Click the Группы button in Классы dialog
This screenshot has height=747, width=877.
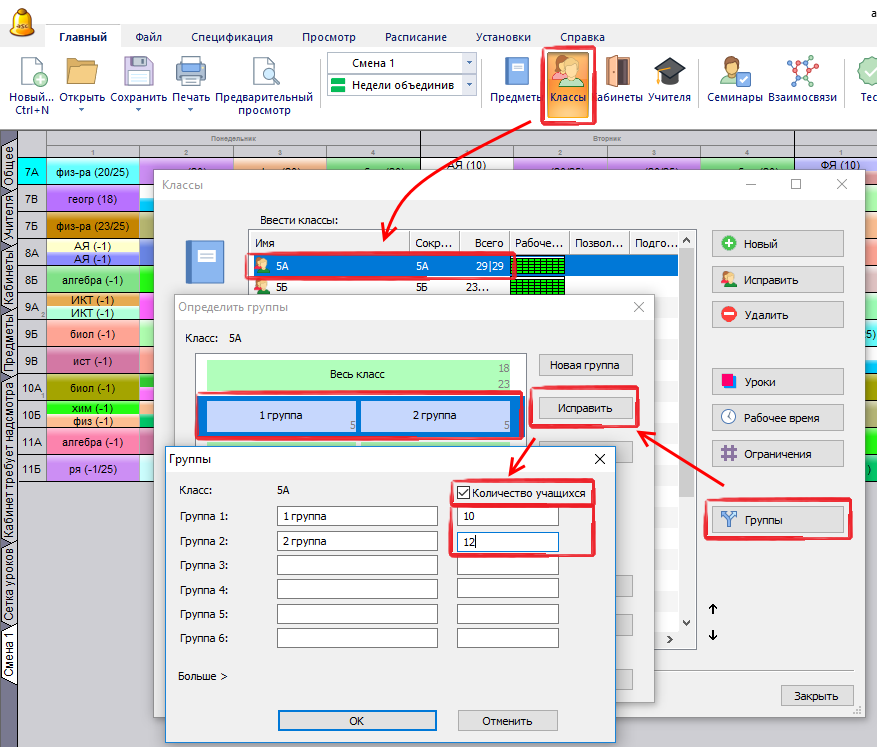[x=778, y=519]
